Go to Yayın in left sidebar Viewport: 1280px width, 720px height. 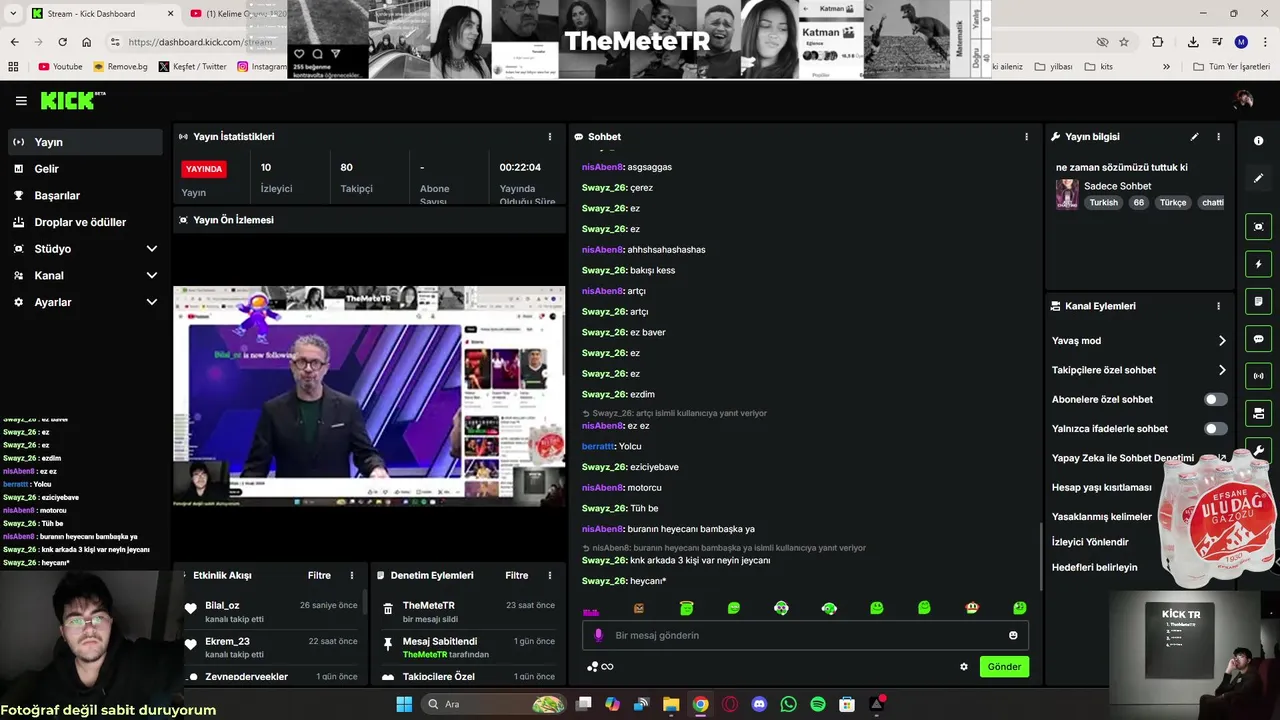84,142
